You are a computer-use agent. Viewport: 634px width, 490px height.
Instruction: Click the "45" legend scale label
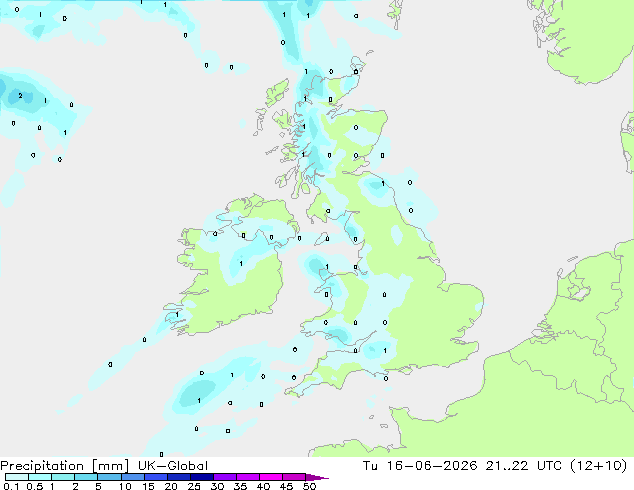(286, 486)
